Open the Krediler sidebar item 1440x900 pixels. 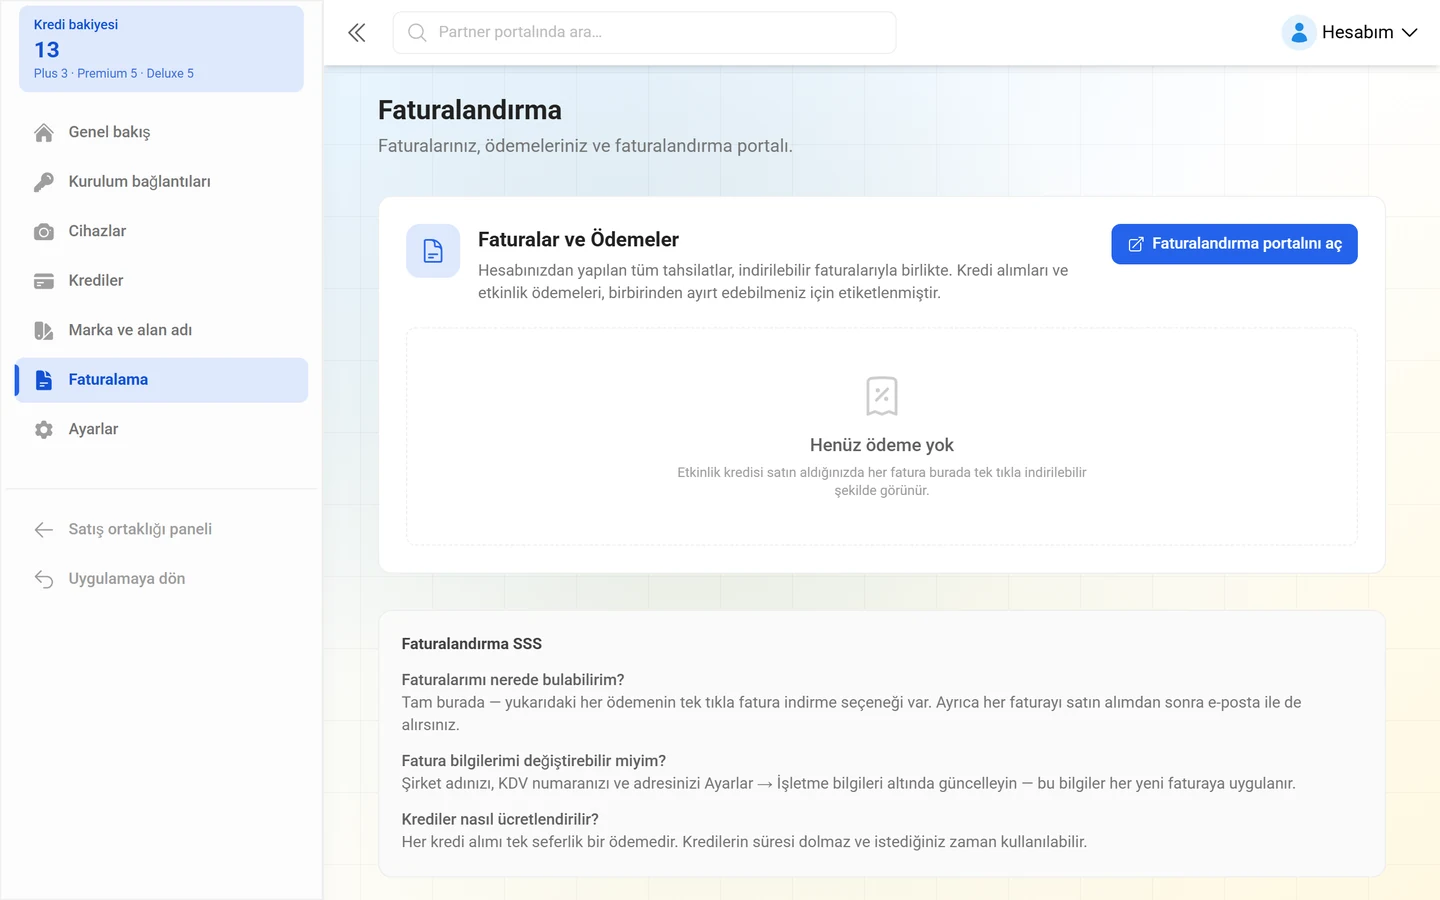click(x=161, y=281)
